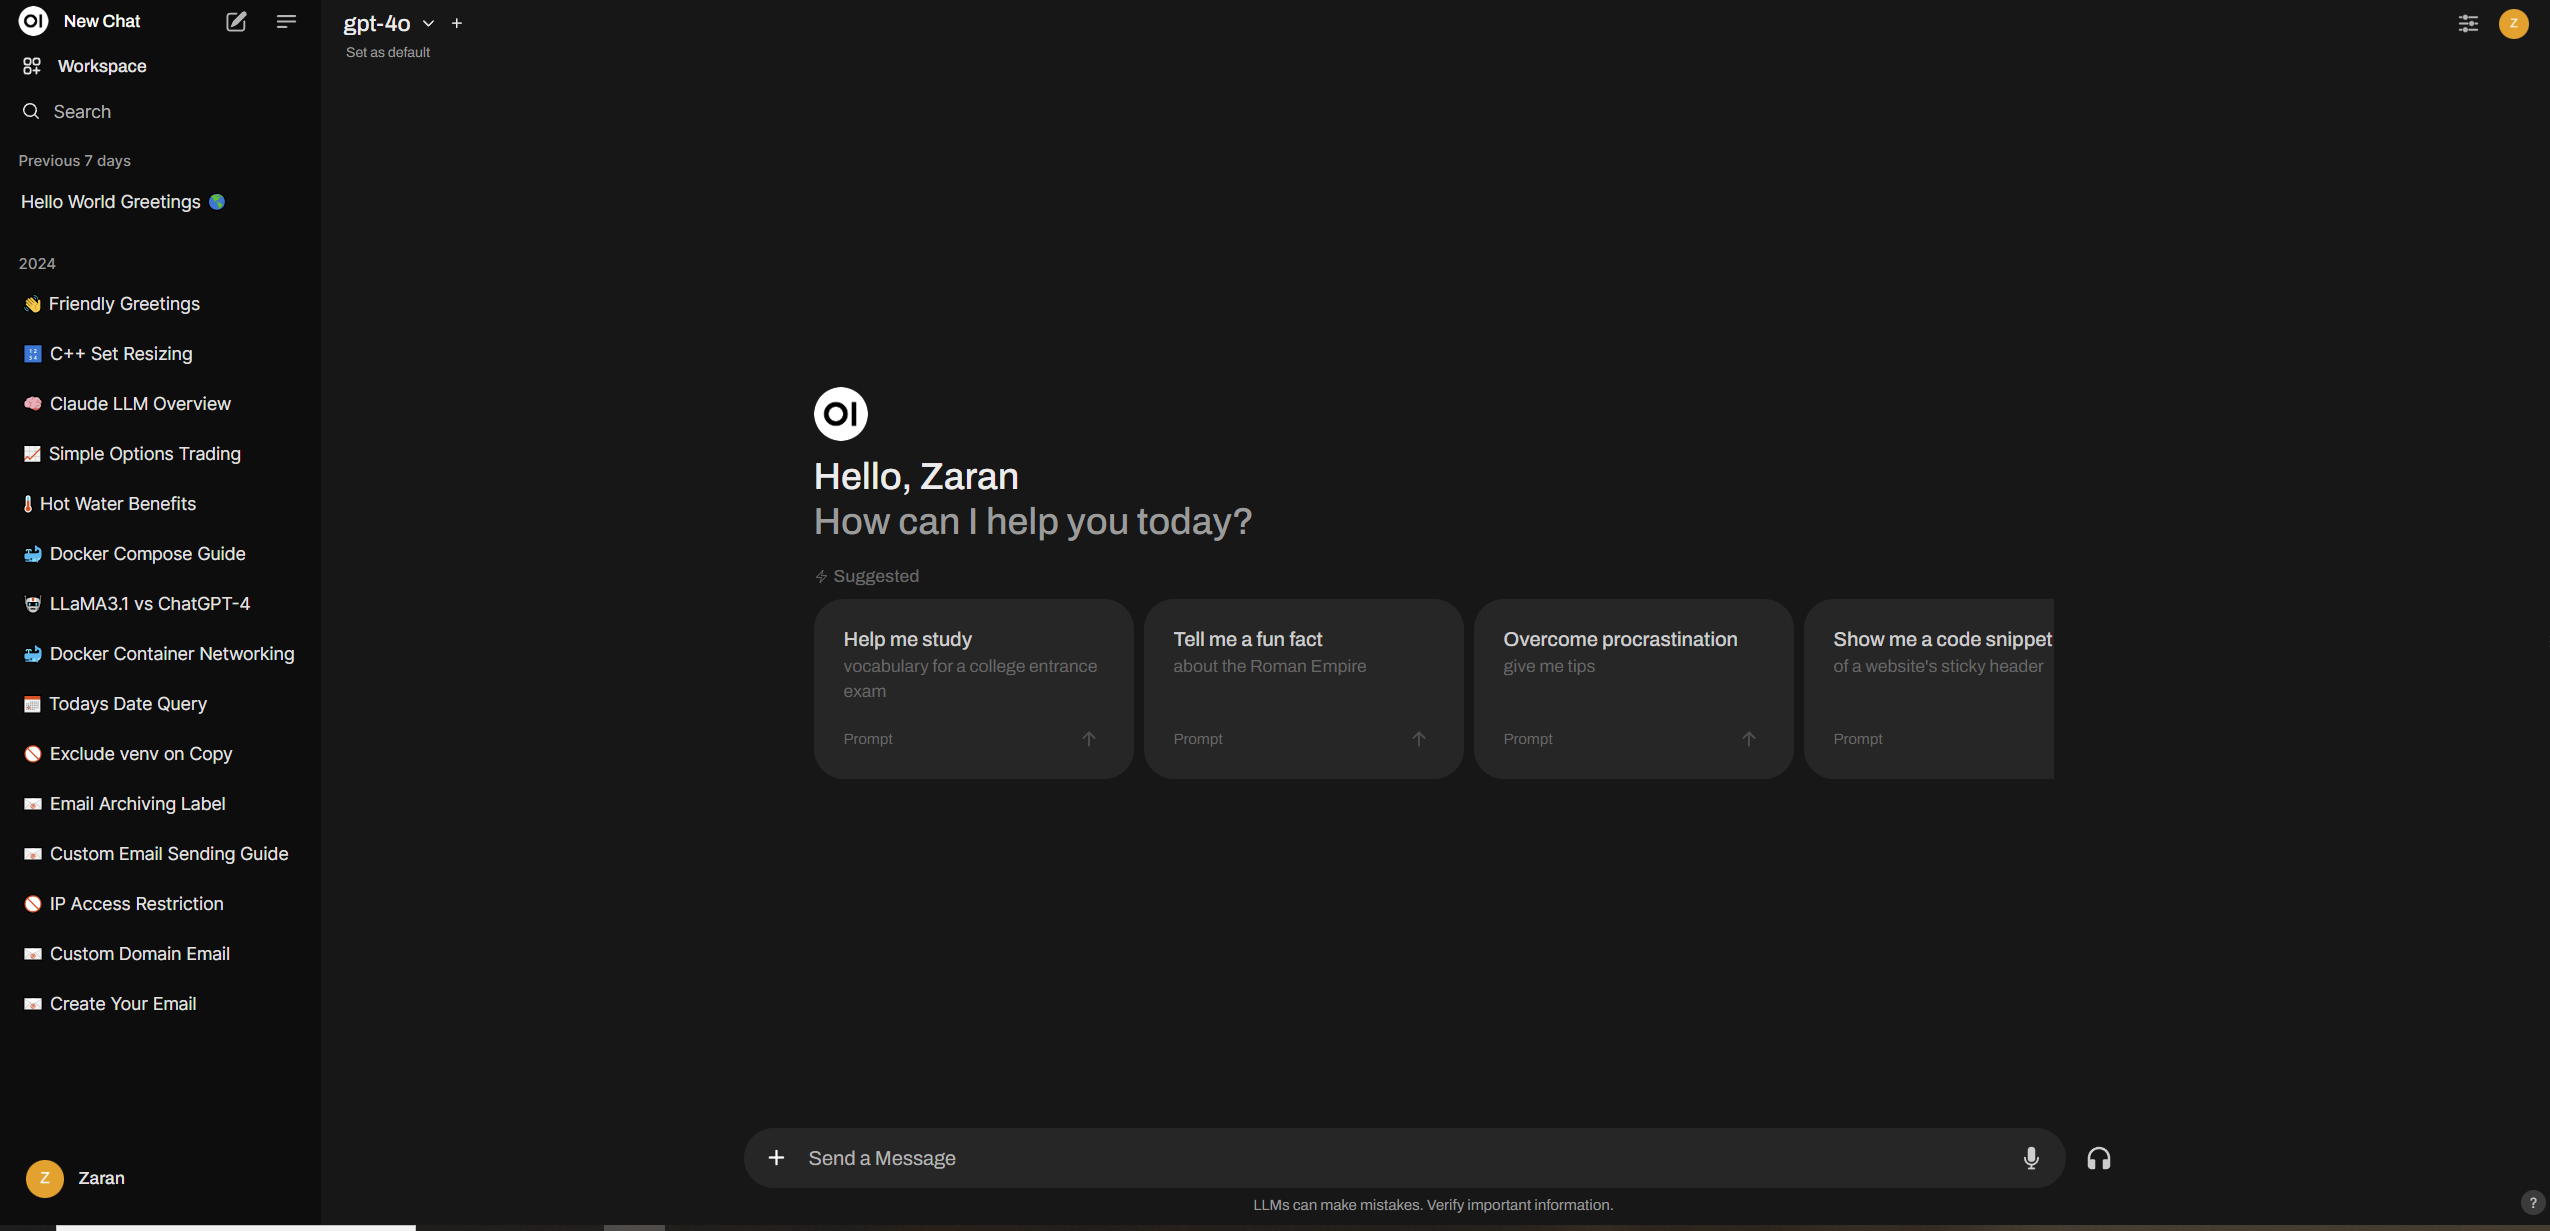The width and height of the screenshot is (2550, 1231).
Task: Click the Set as default link
Action: 387,53
